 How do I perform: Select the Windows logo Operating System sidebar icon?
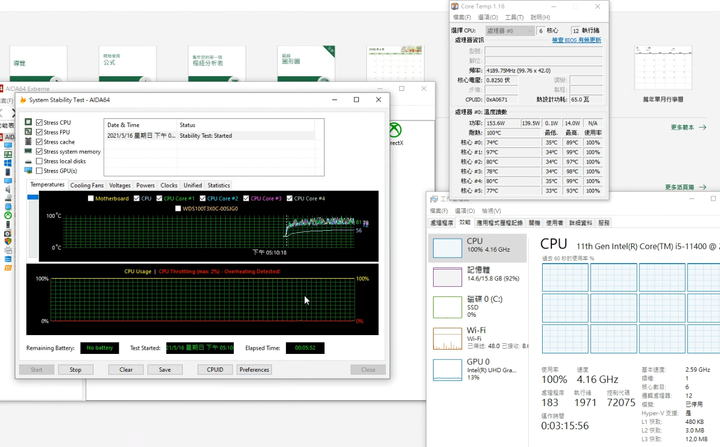pos(8,163)
